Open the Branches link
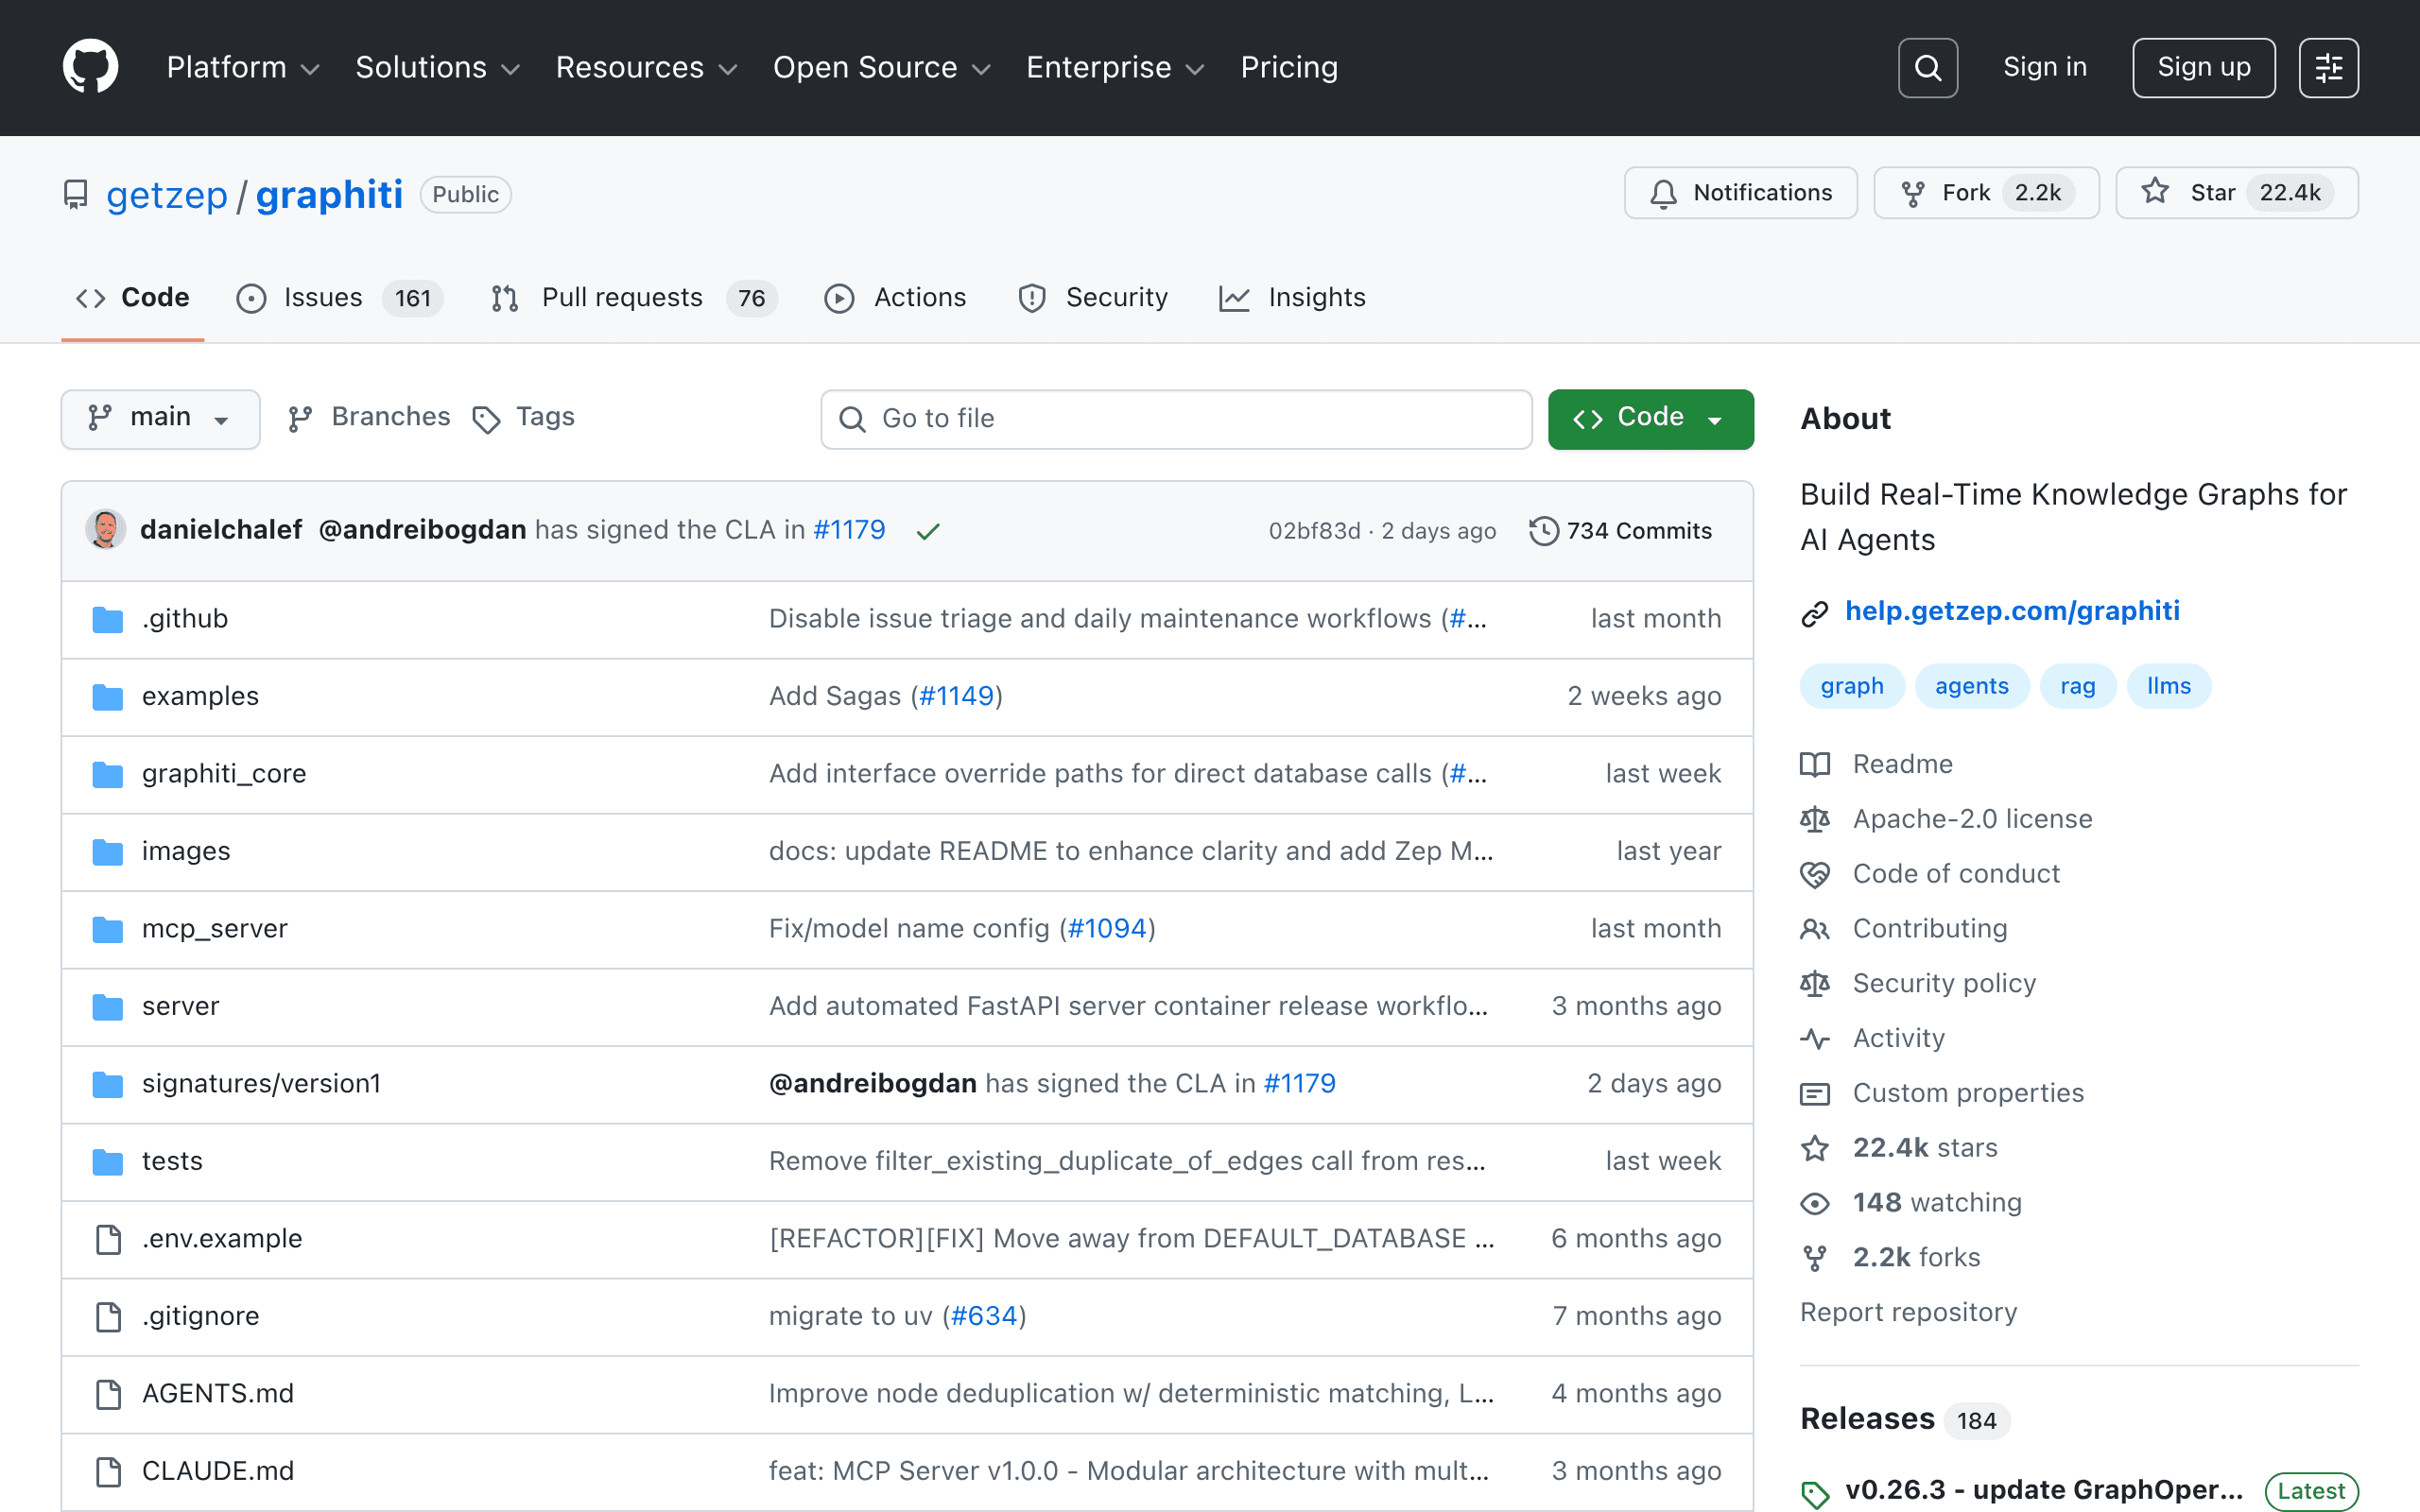Viewport: 2420px width, 1512px height. [x=369, y=417]
